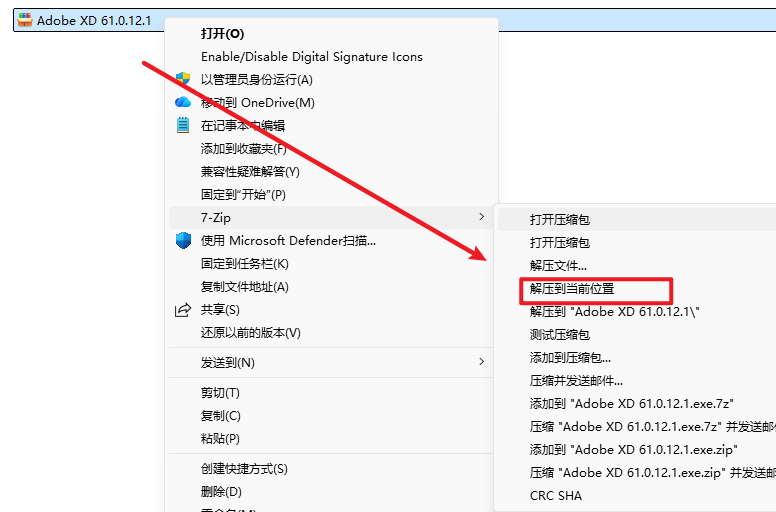Click the Notepad icon beside 在记事本中编辑
Screen dimensions: 776x512
[x=183, y=125]
